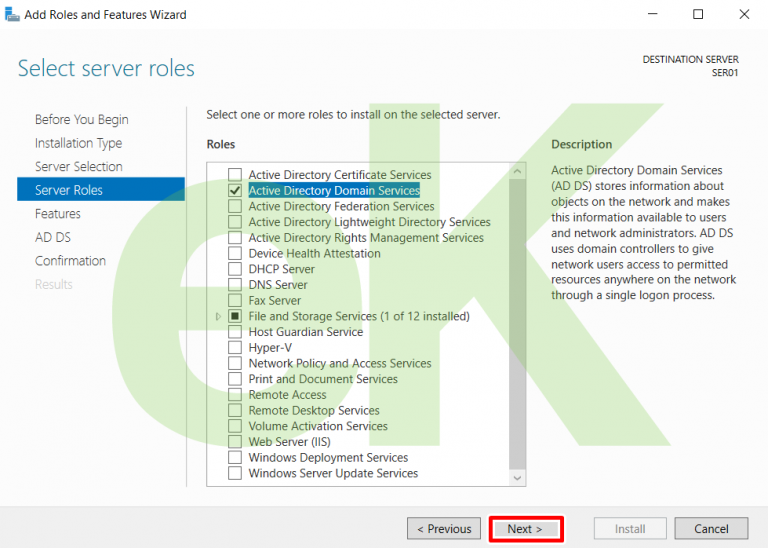Select the Web Server (IIS) label
The width and height of the screenshot is (768, 548).
[289, 442]
